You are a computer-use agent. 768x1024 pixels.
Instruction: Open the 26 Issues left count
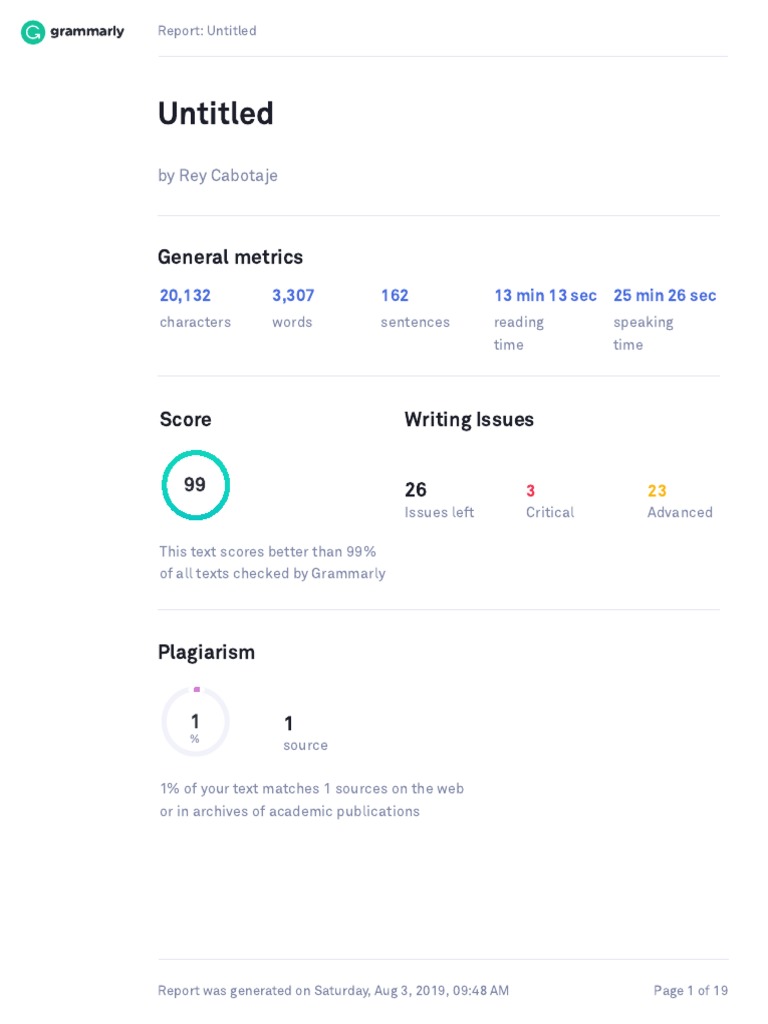416,490
